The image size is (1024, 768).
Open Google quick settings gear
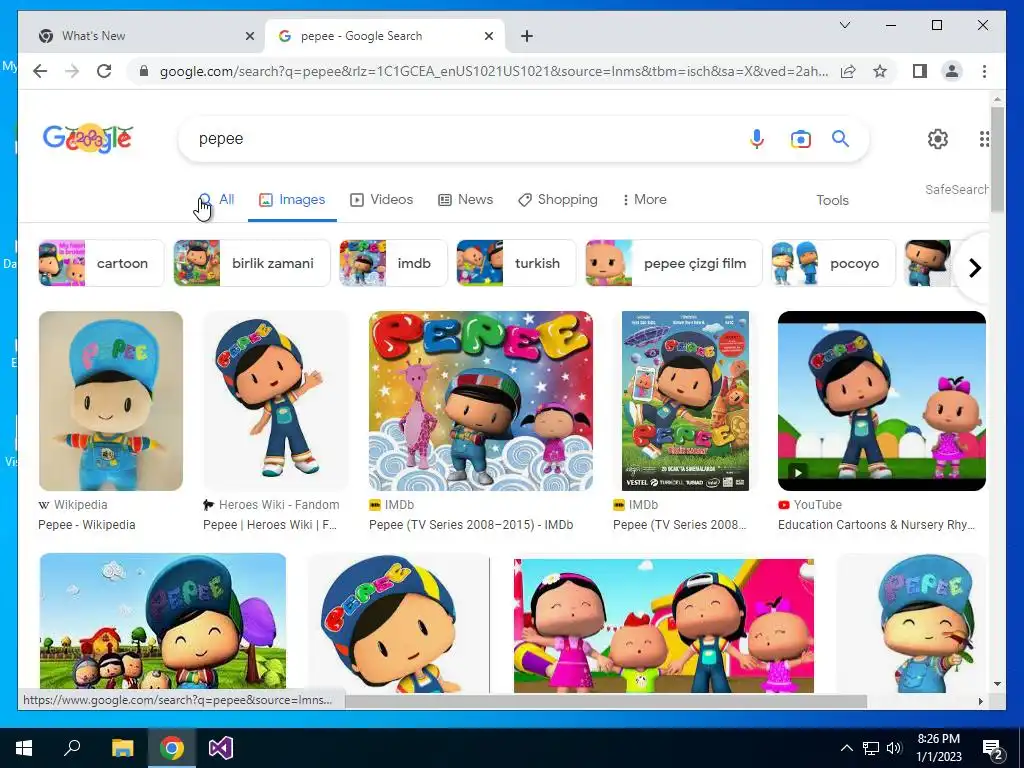click(x=938, y=138)
